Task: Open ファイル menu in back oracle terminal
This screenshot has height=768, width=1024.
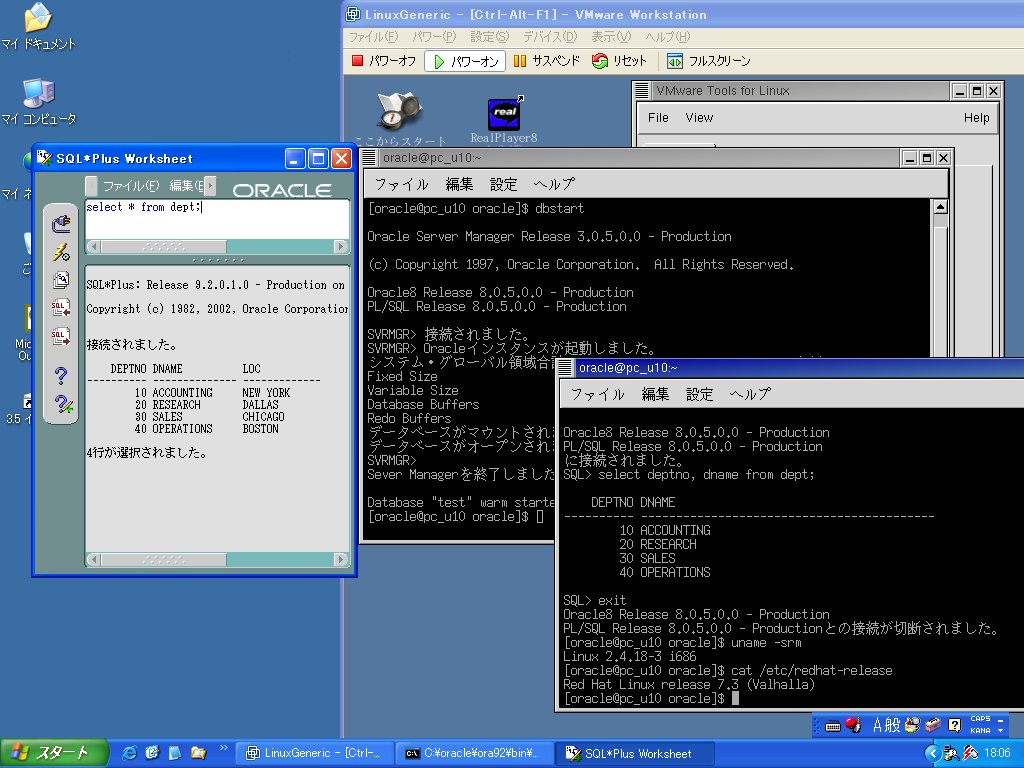Action: pyautogui.click(x=401, y=185)
